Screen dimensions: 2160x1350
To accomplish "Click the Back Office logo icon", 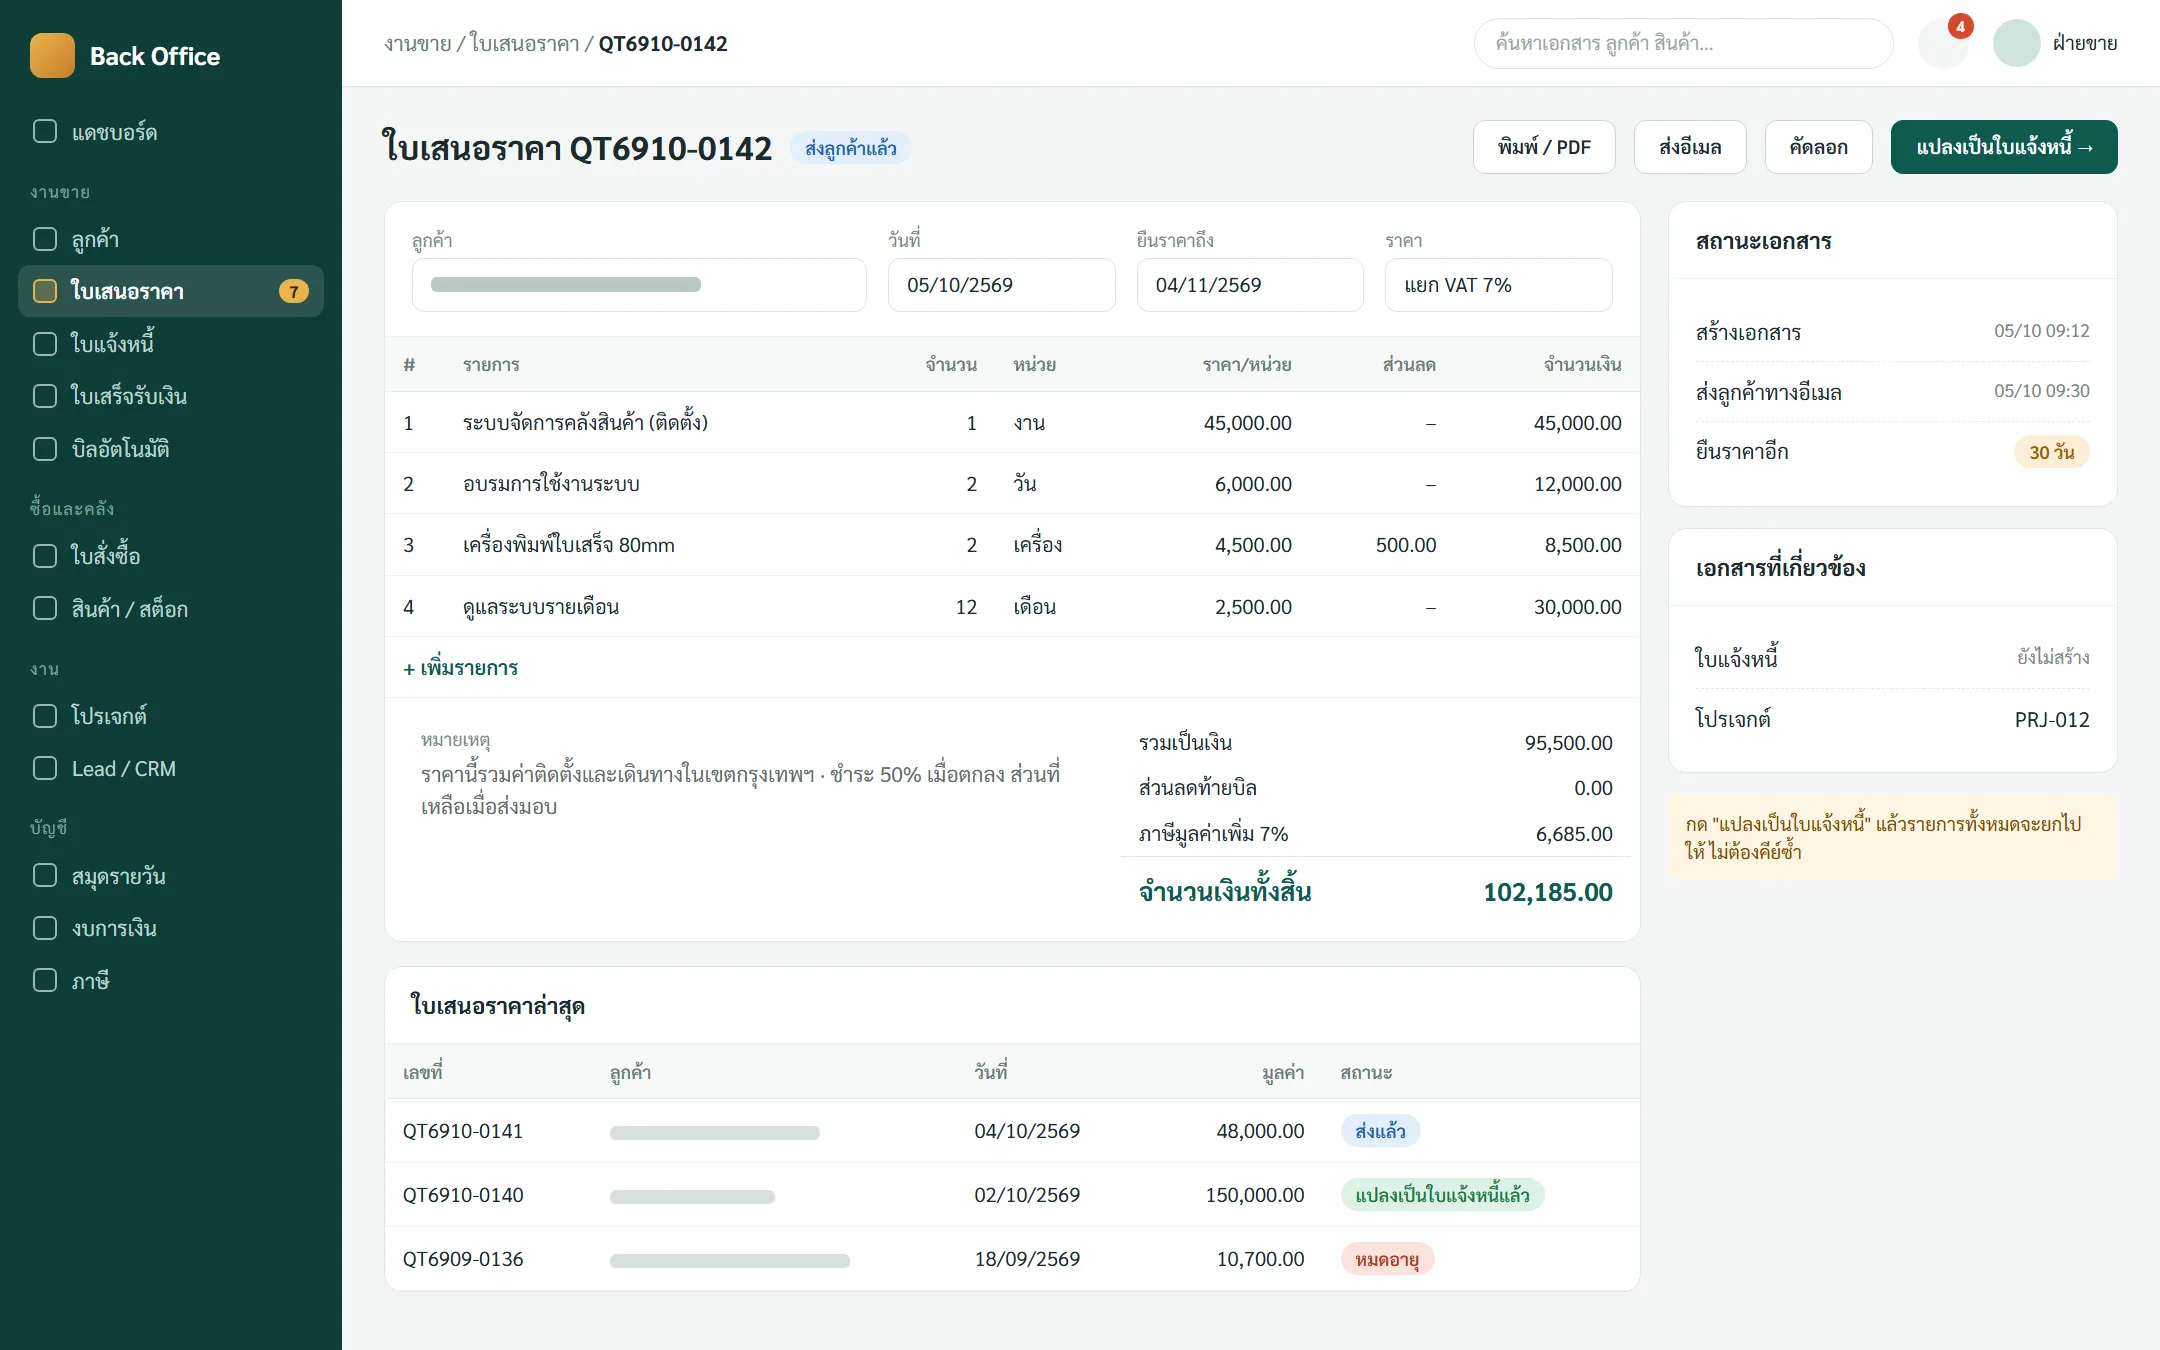I will [52, 56].
